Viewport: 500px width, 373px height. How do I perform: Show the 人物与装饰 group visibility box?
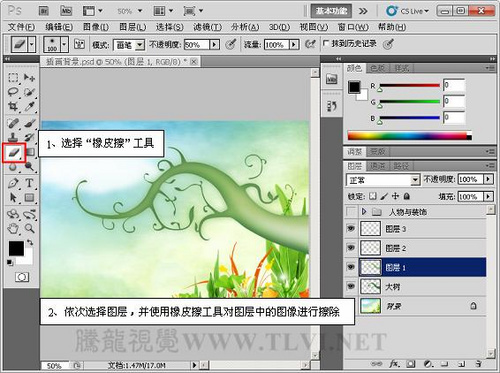(x=351, y=211)
